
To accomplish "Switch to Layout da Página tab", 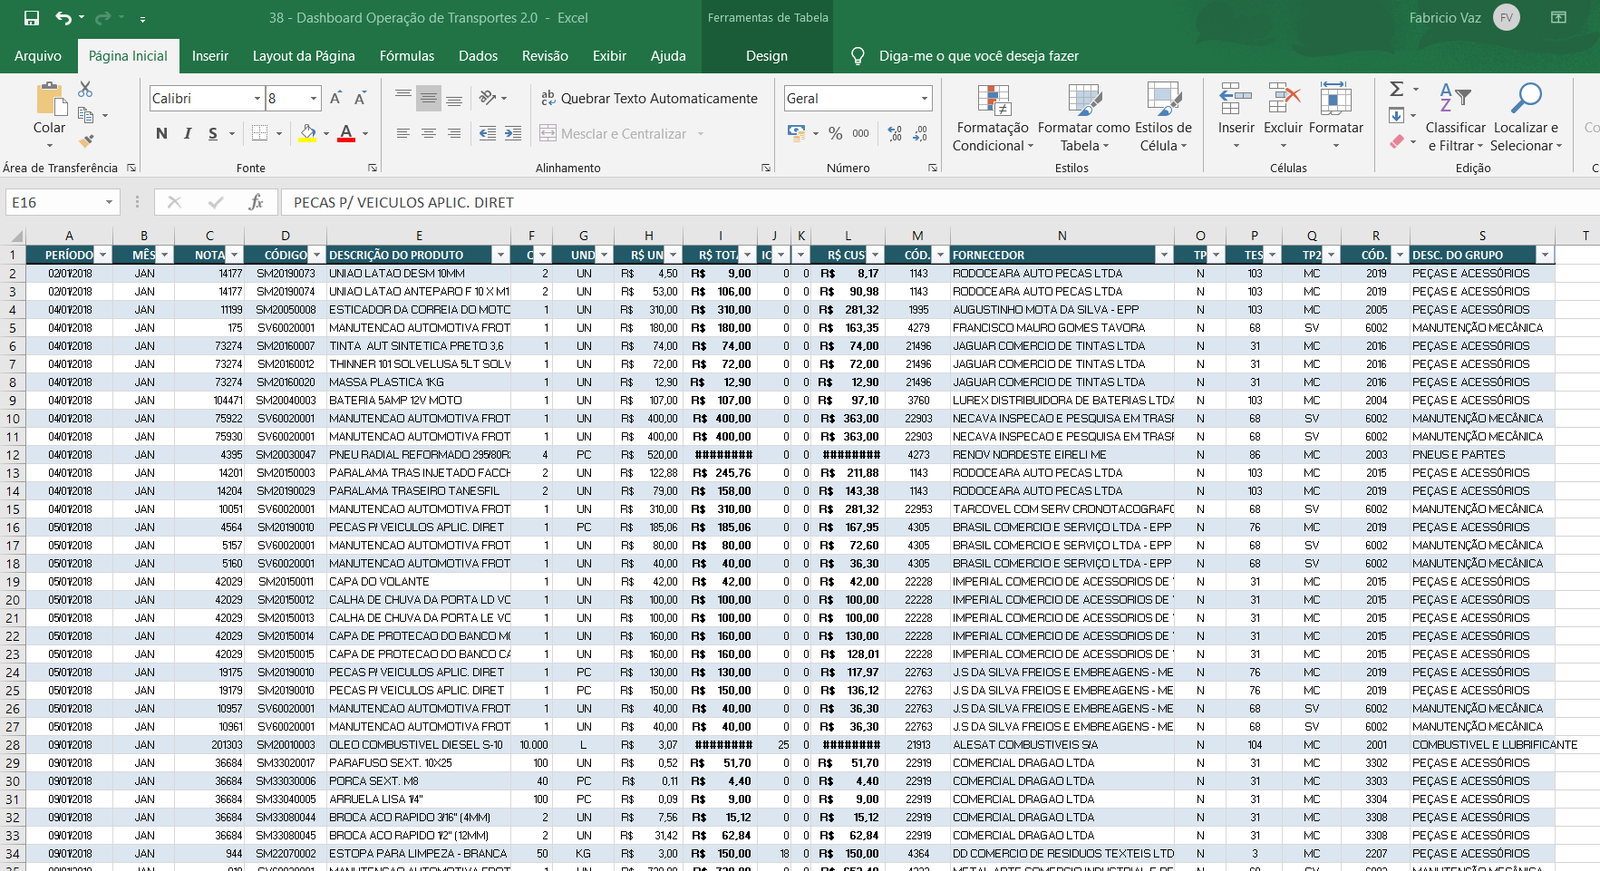I will 304,56.
